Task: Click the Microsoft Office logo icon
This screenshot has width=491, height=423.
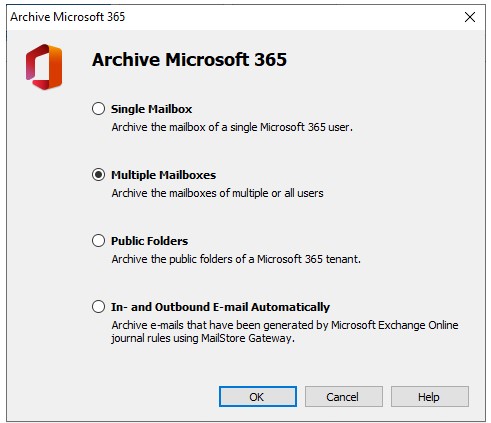Action: (44, 67)
